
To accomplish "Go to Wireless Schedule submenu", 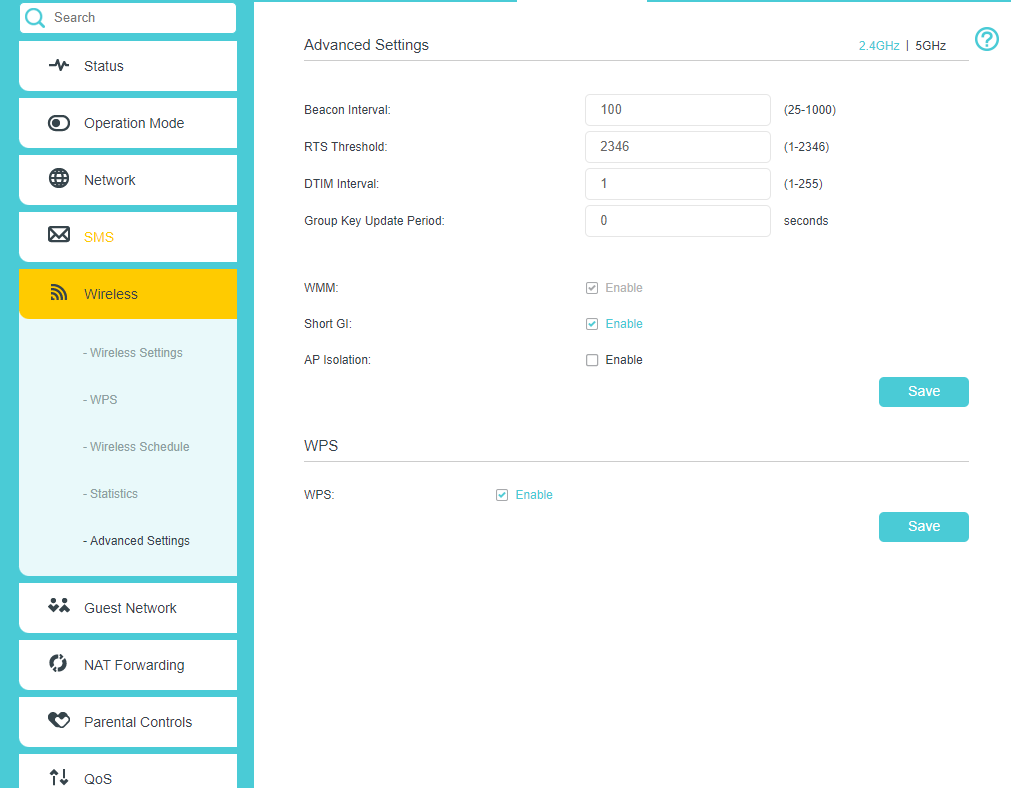I will click(x=136, y=447).
